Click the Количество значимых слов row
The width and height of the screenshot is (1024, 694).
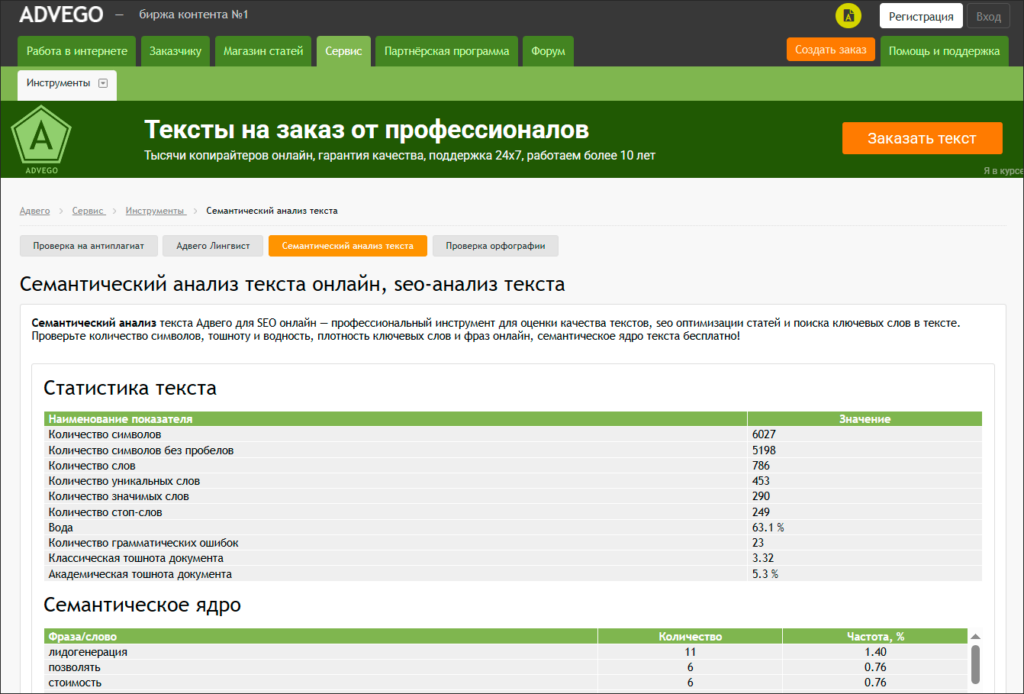(513, 496)
